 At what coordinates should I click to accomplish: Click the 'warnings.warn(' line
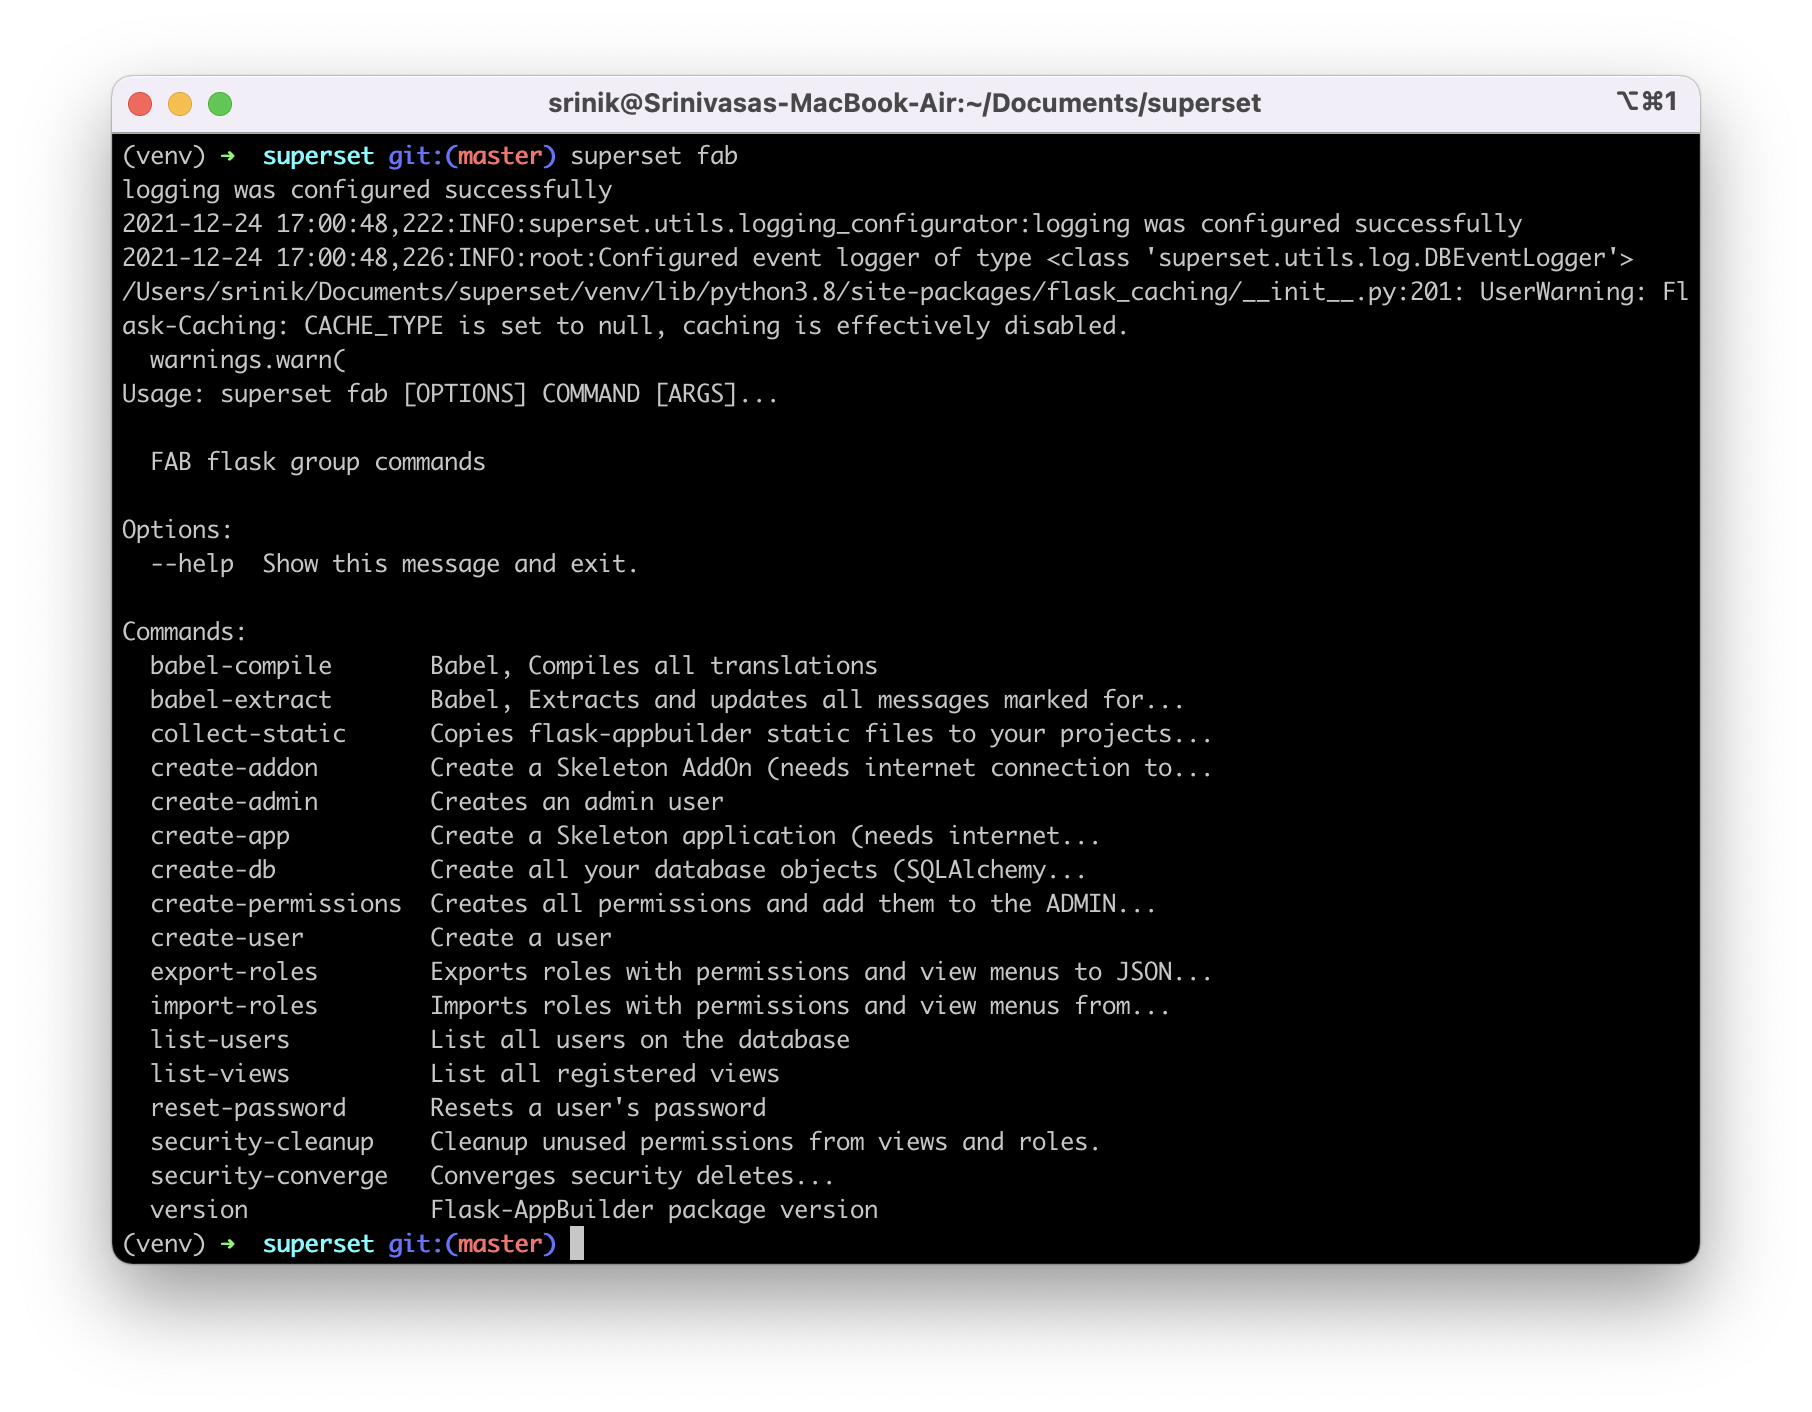point(248,360)
